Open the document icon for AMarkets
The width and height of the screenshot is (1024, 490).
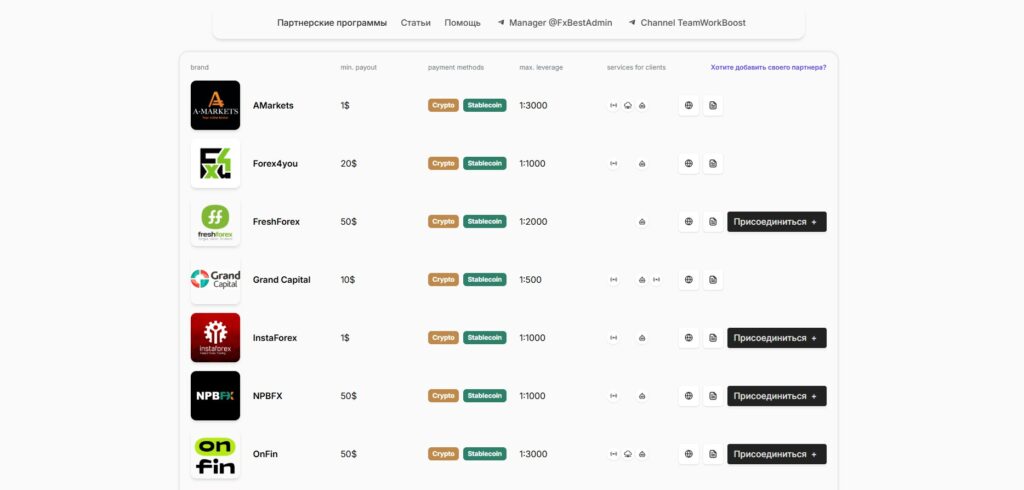tap(712, 105)
